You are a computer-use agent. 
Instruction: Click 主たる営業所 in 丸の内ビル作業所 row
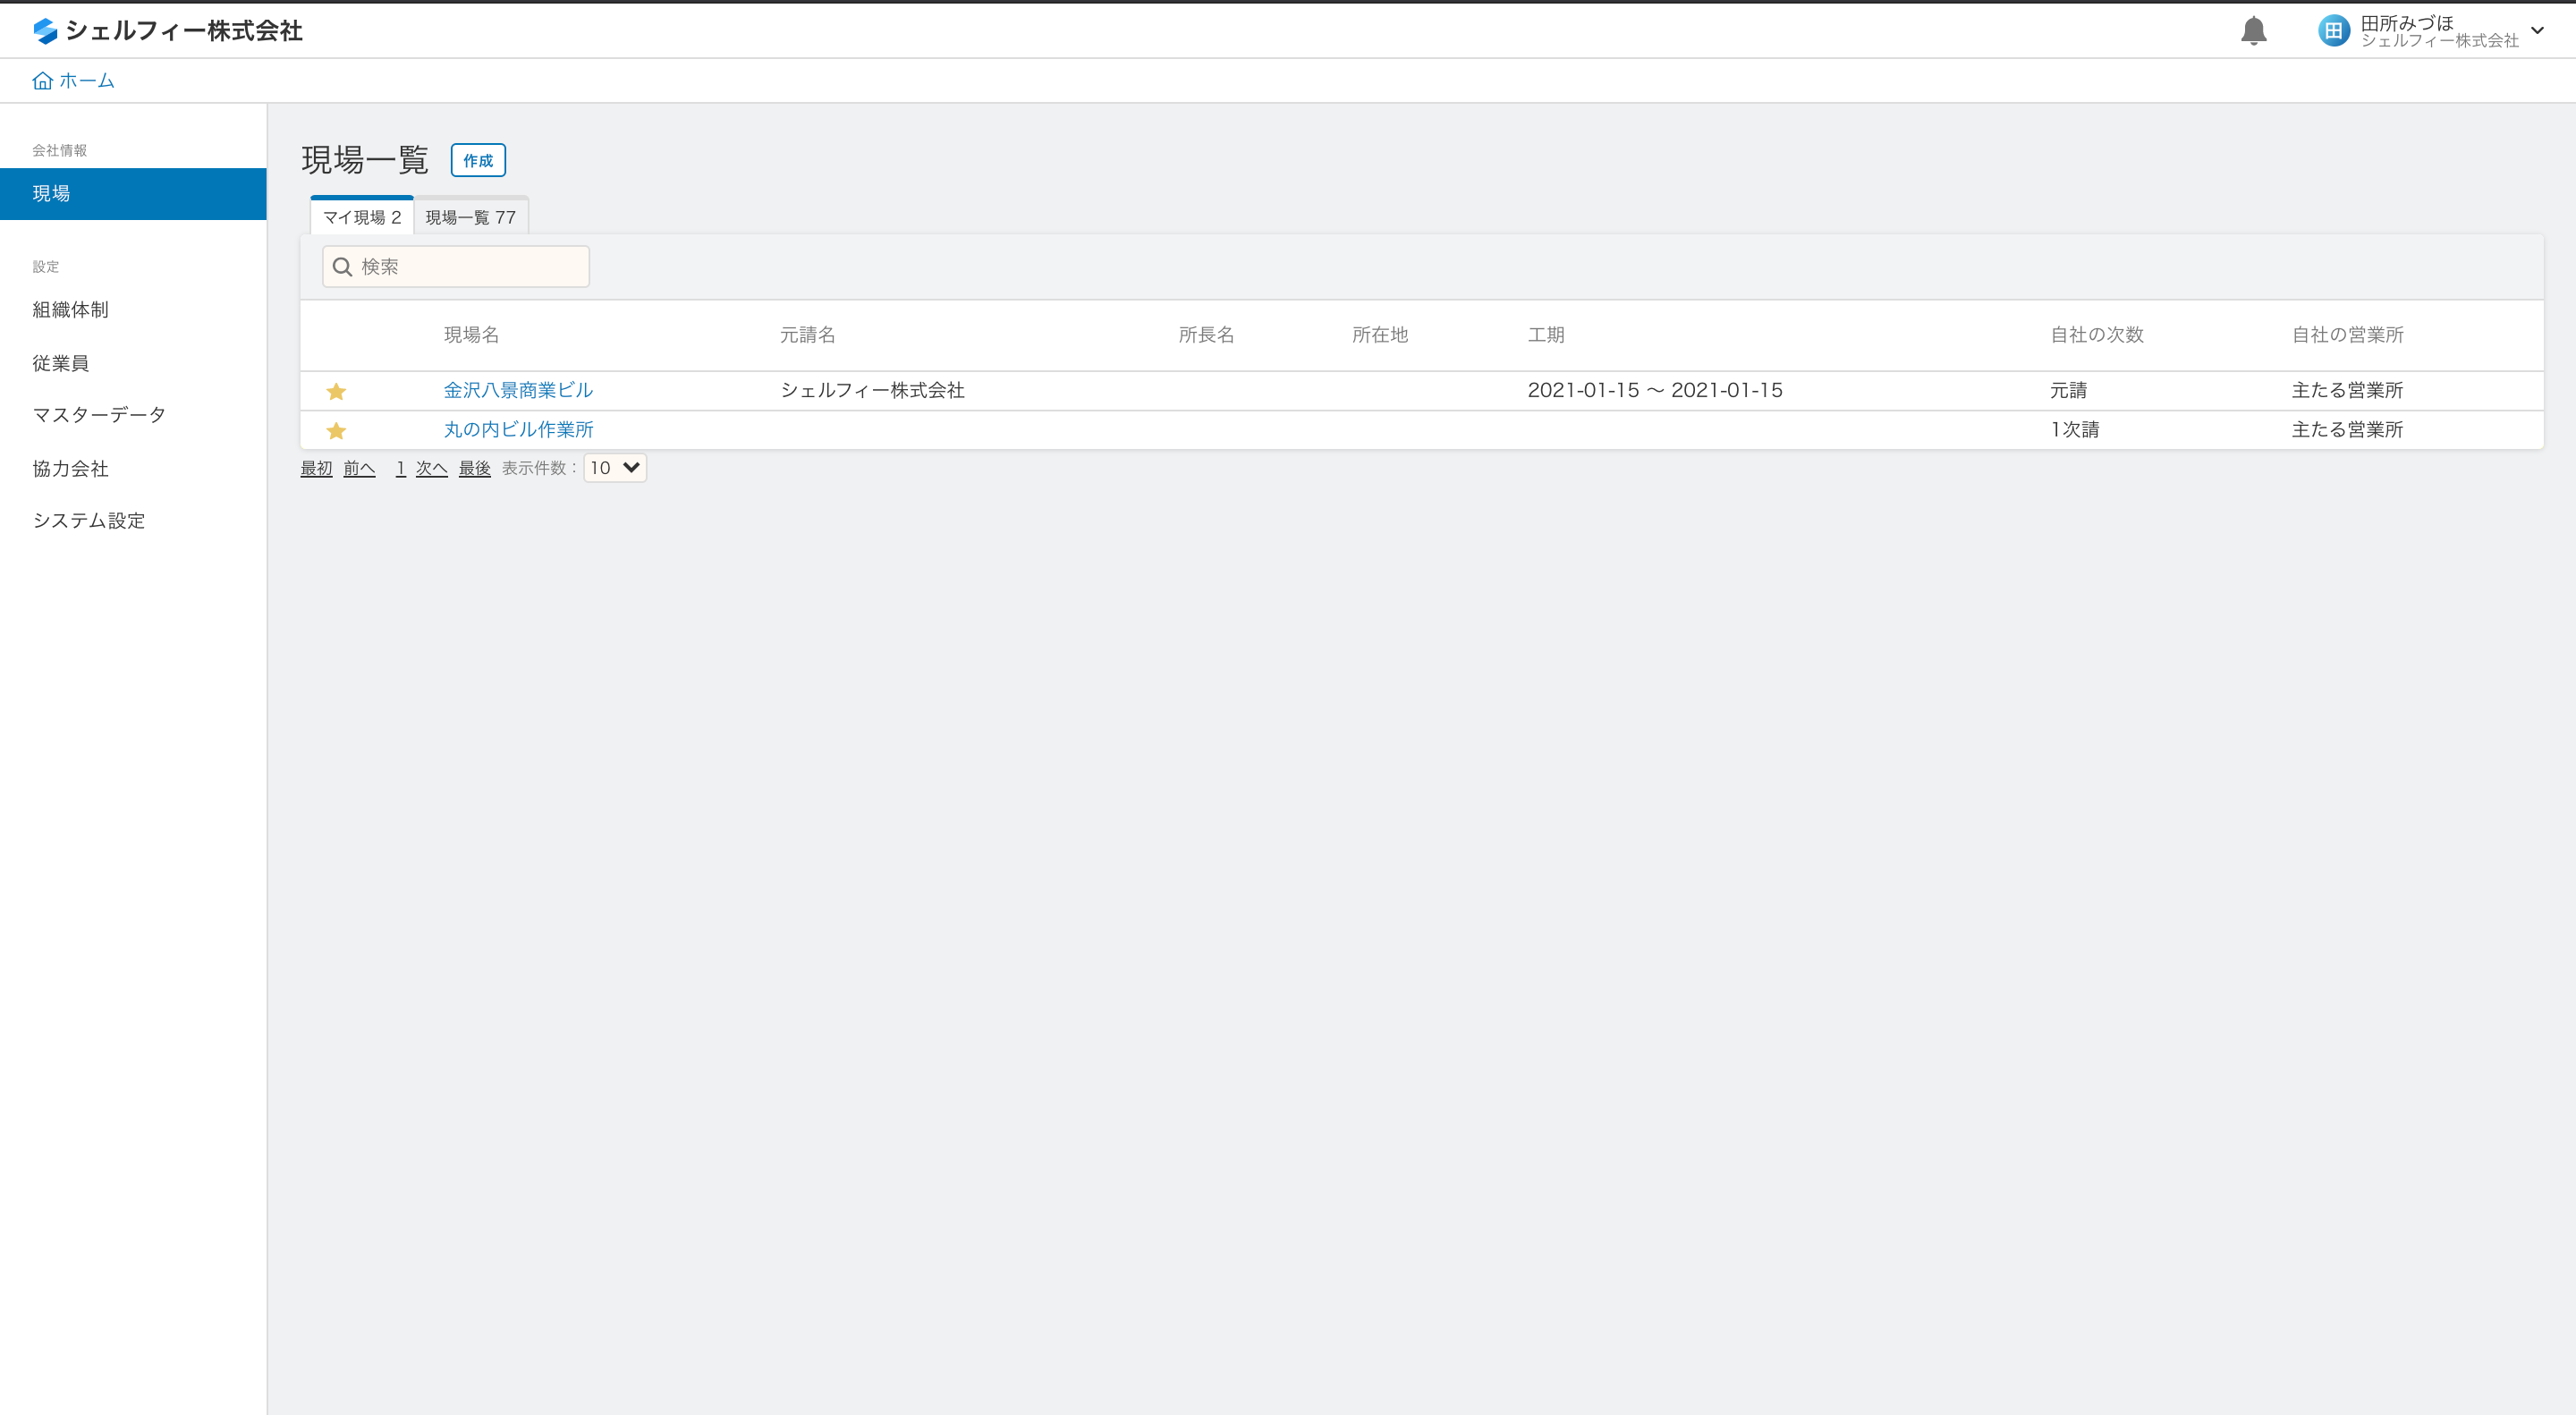pos(2347,429)
